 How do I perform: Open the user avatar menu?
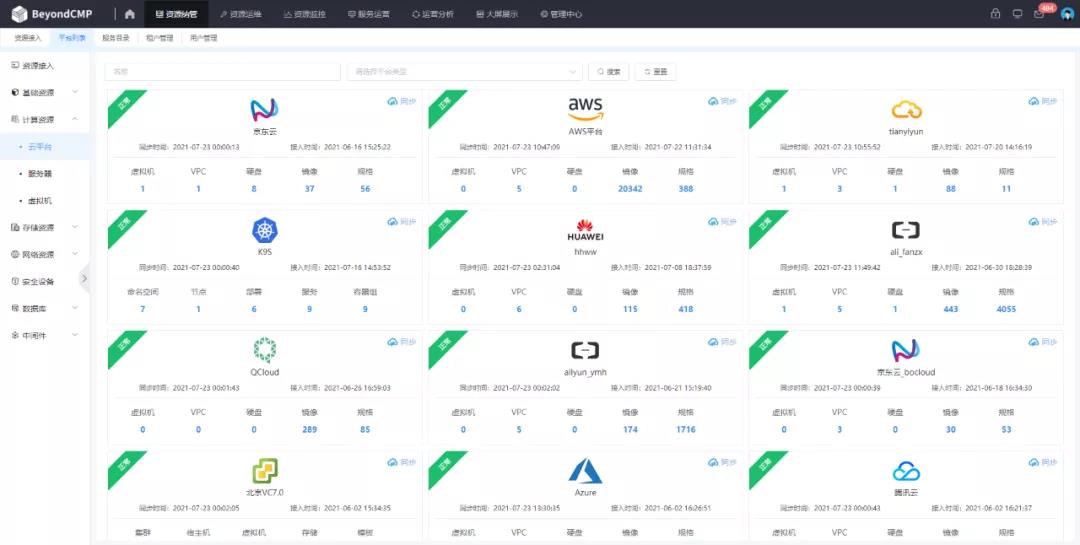click(1067, 14)
